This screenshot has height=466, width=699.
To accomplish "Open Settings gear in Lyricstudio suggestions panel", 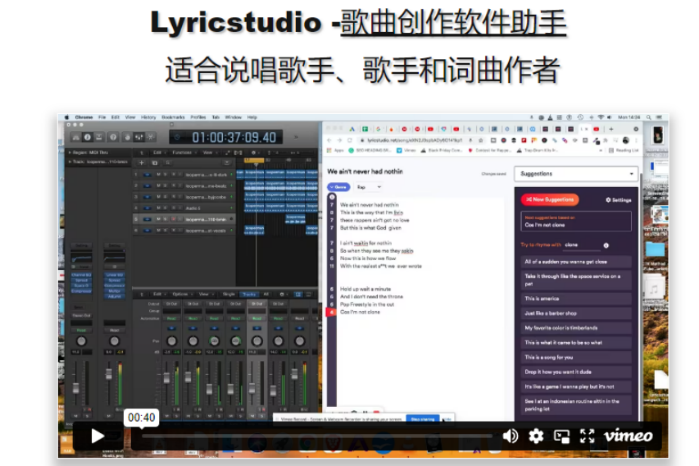I will pyautogui.click(x=619, y=200).
